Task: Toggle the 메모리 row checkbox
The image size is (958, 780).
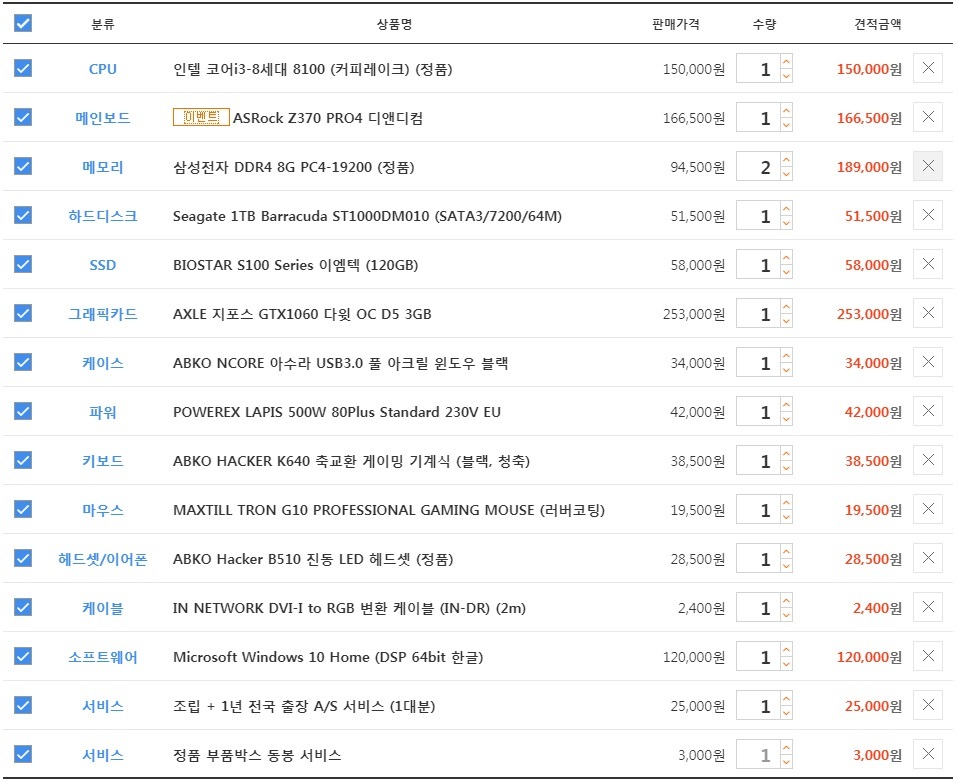Action: 23,166
